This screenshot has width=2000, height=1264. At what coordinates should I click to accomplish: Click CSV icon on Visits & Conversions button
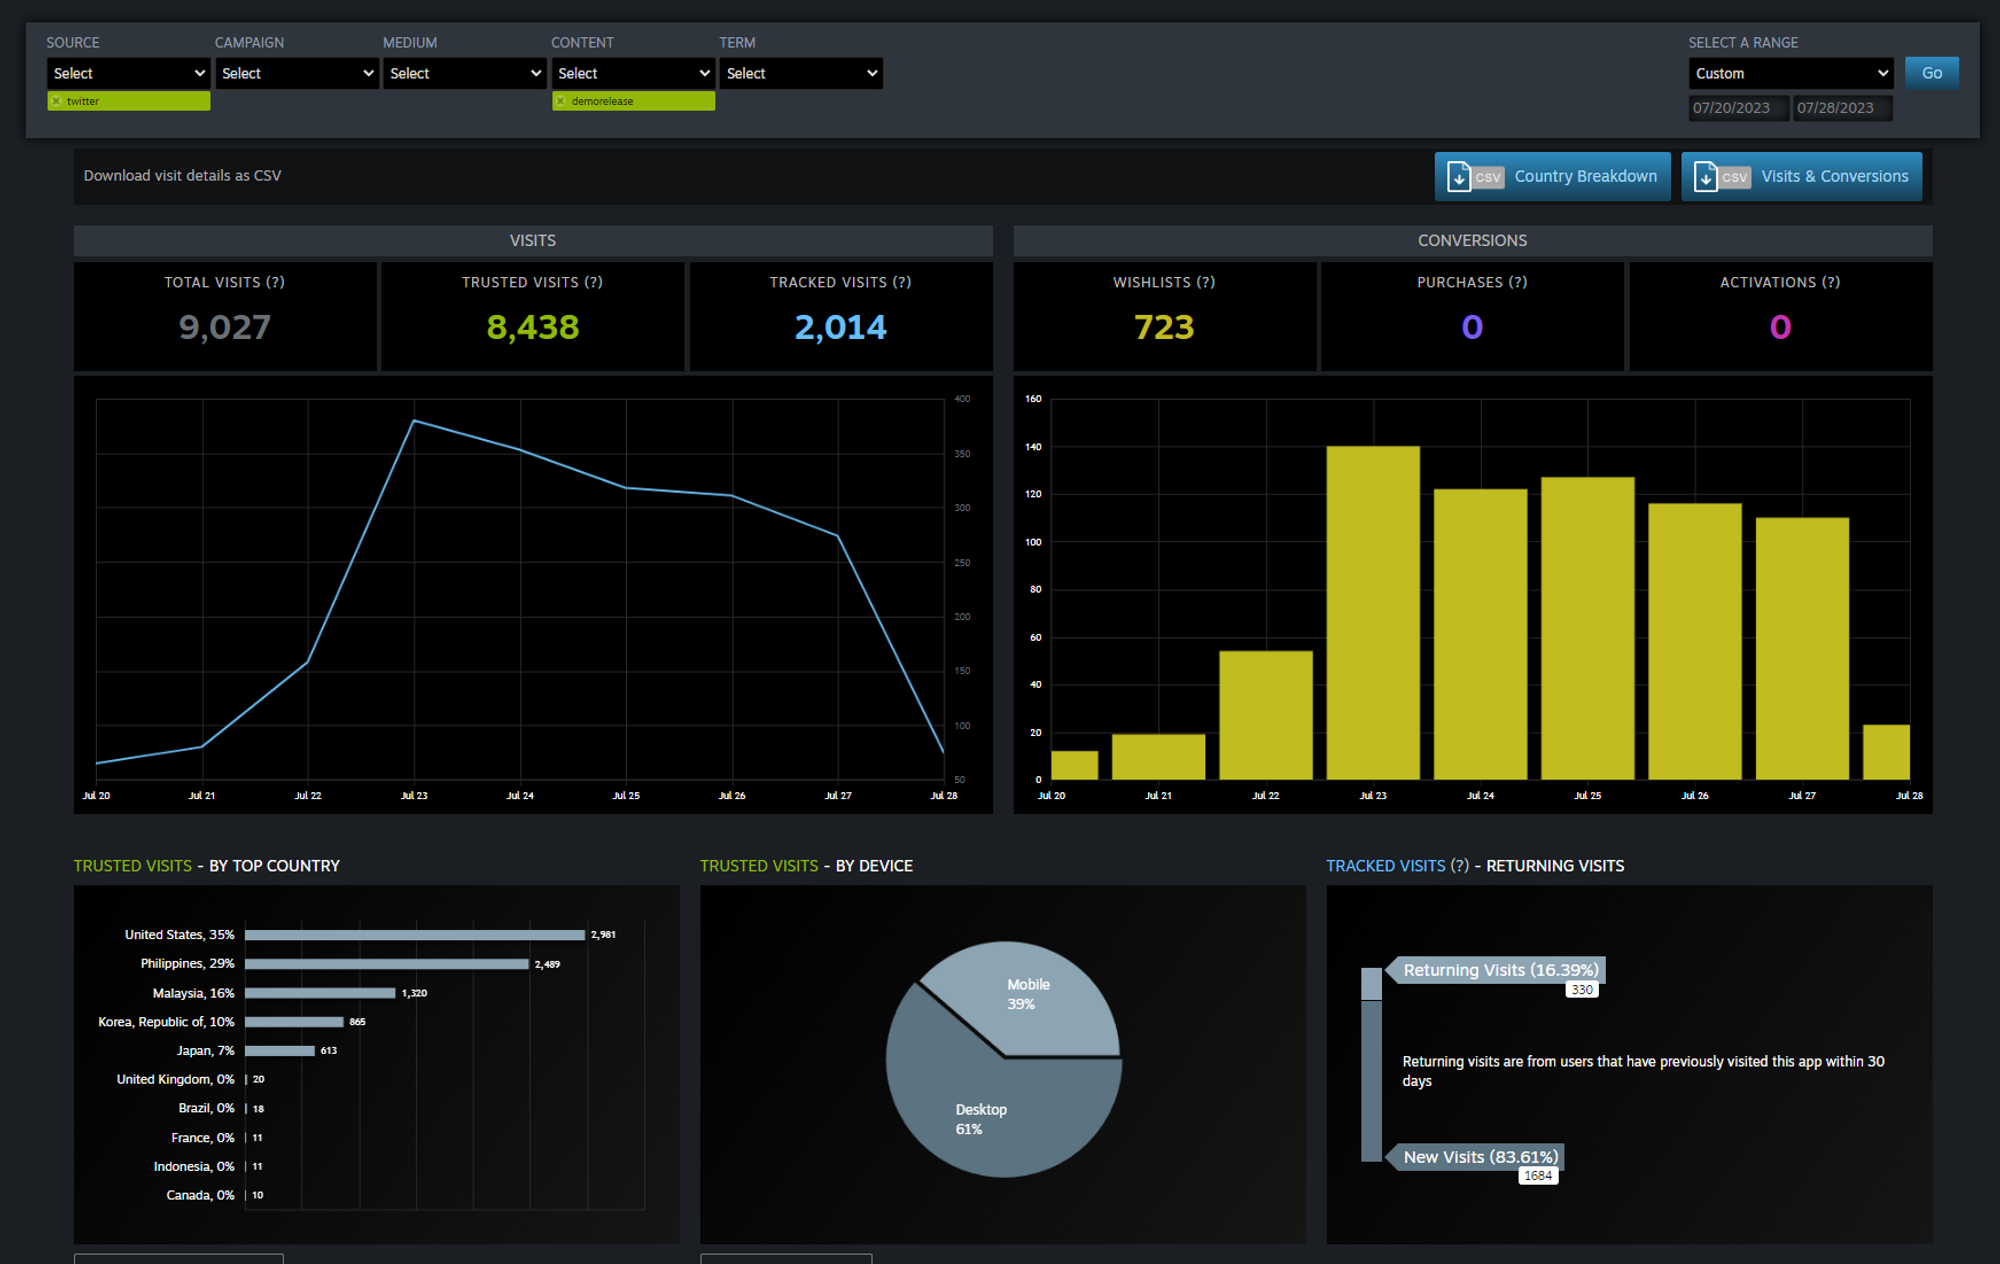tap(1721, 177)
